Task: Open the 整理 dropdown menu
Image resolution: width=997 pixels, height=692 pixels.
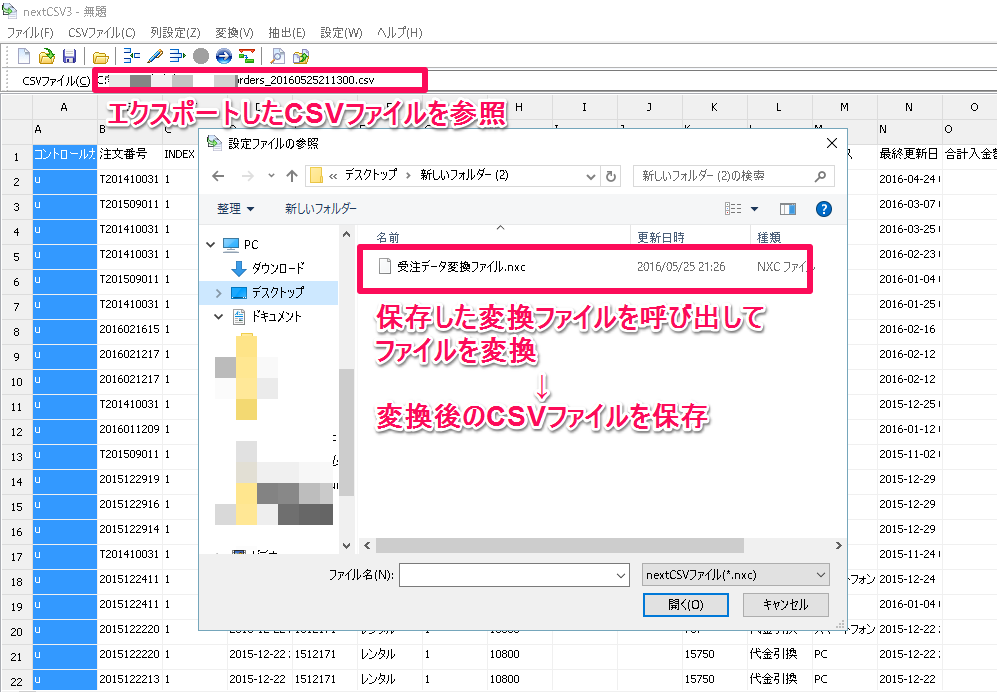Action: tap(236, 209)
